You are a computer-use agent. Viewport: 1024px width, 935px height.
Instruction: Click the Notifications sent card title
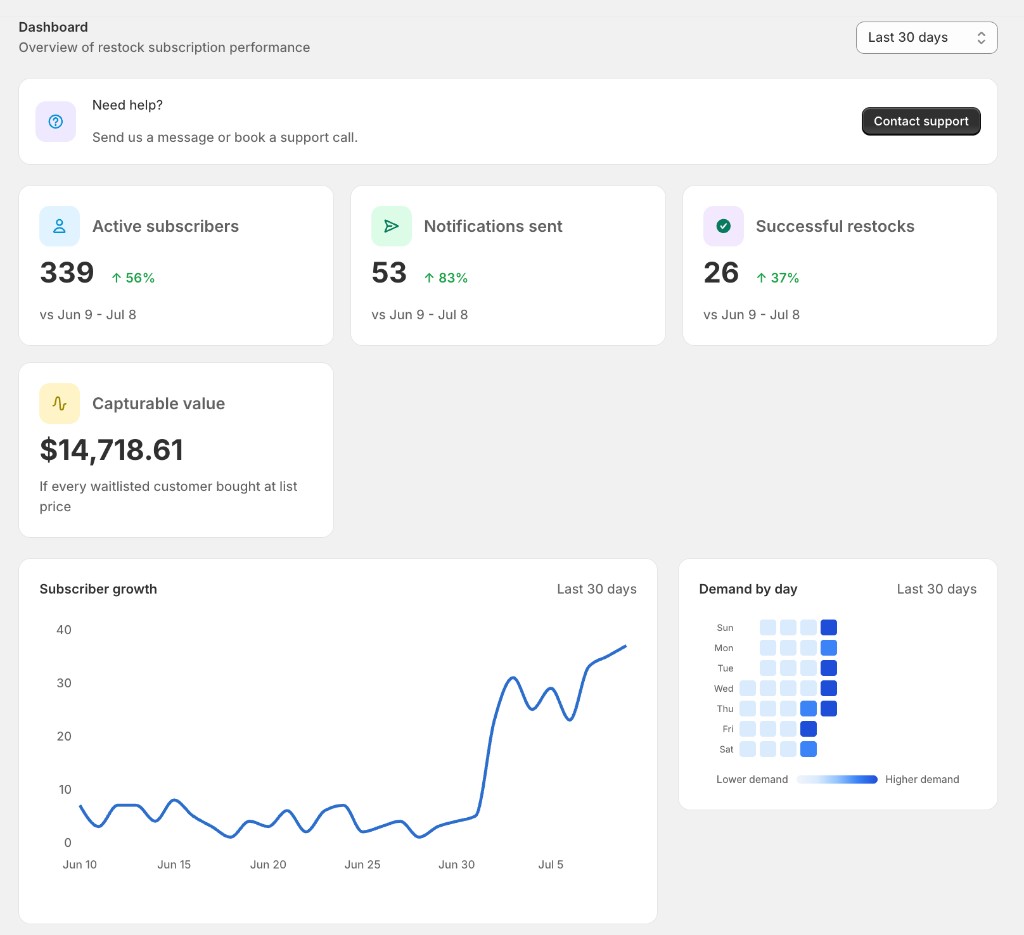click(x=493, y=227)
